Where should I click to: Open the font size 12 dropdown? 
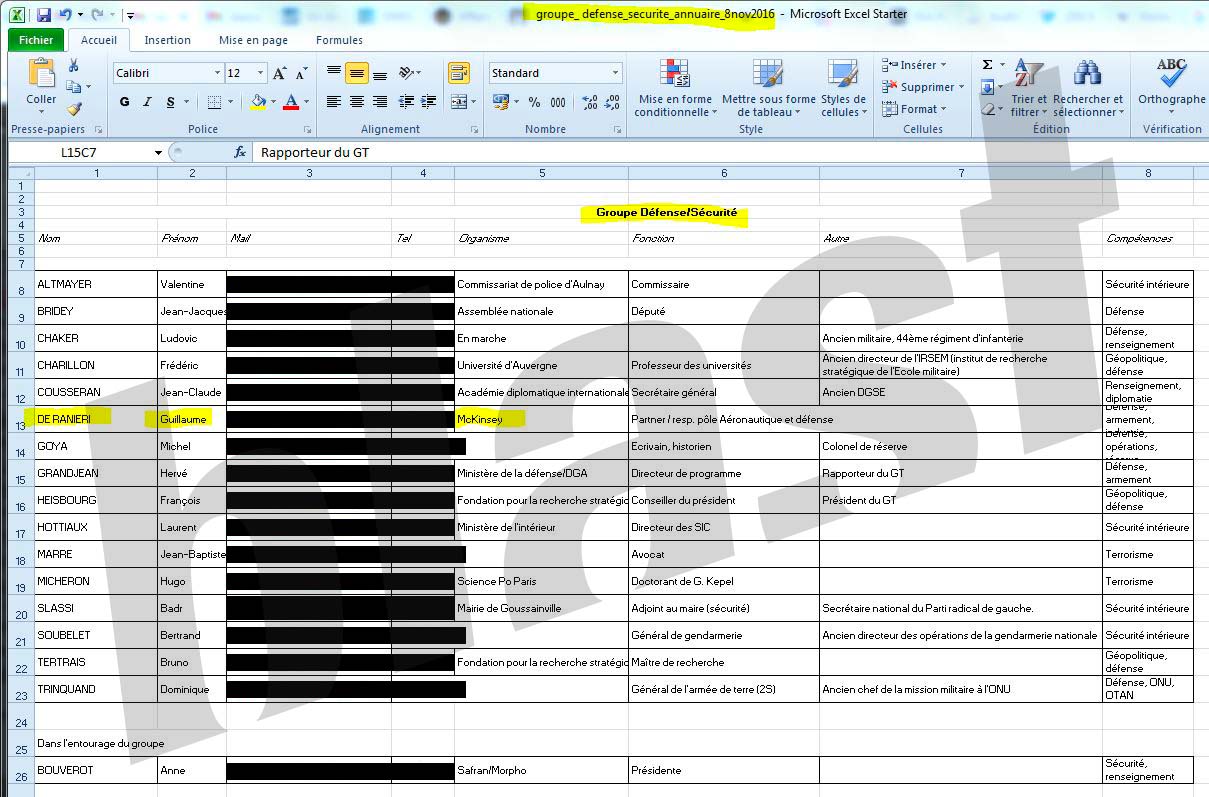(261, 73)
